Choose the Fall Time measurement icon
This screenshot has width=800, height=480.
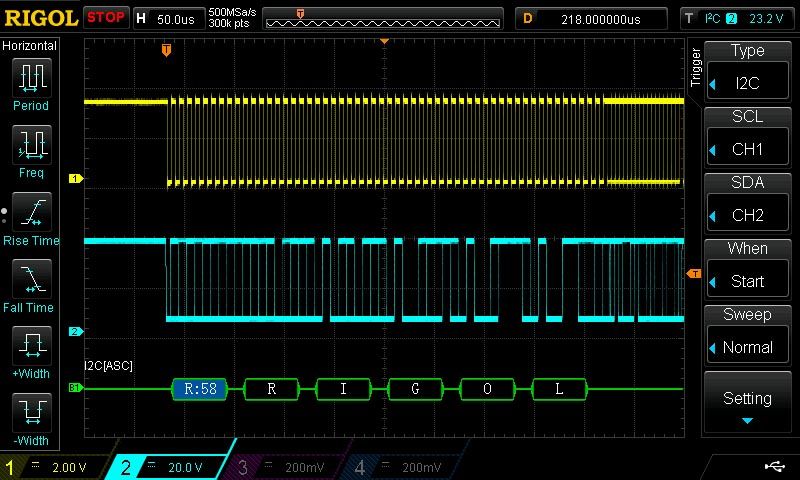[30, 279]
